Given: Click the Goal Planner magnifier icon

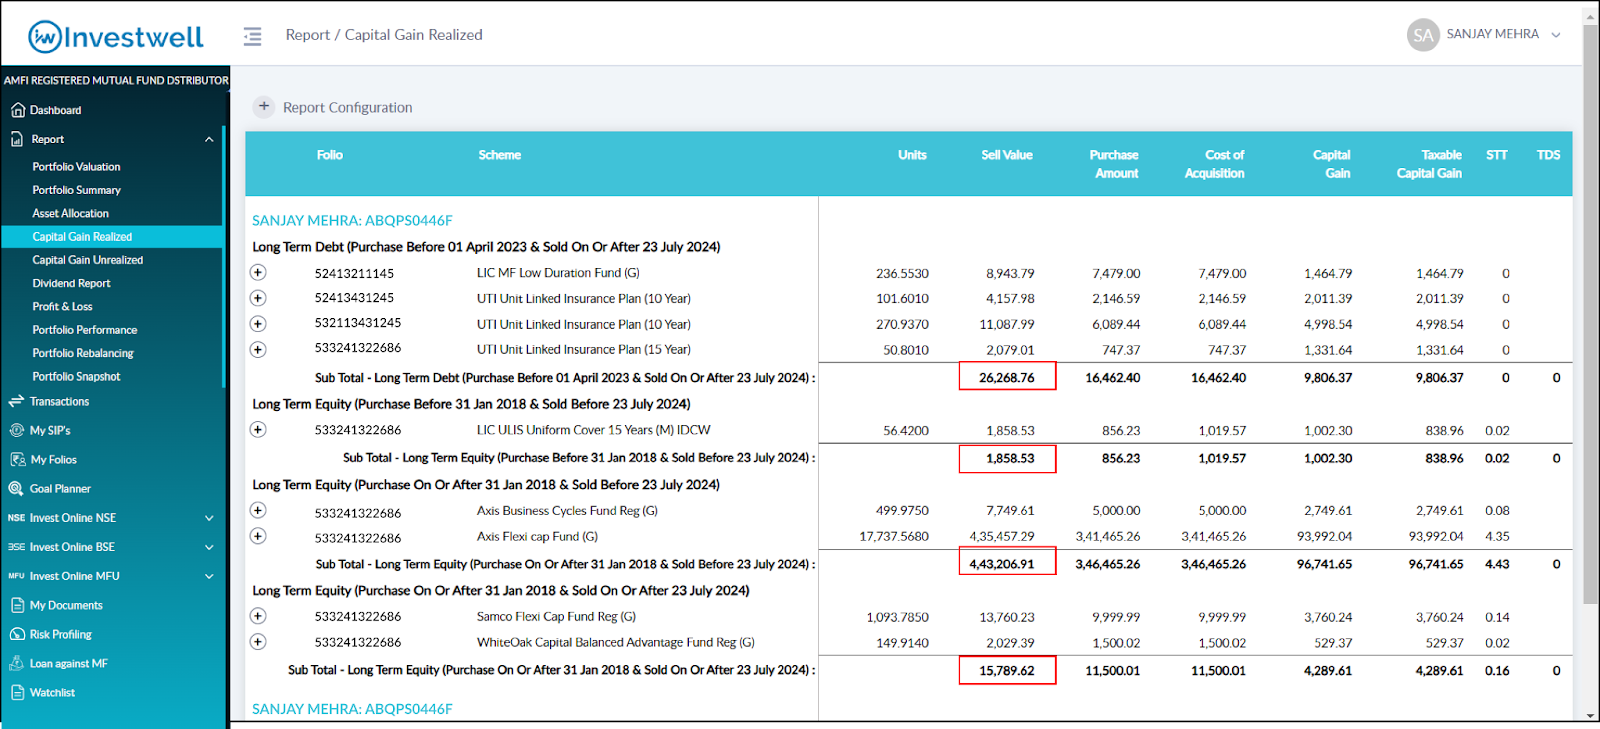Looking at the screenshot, I should (x=16, y=488).
